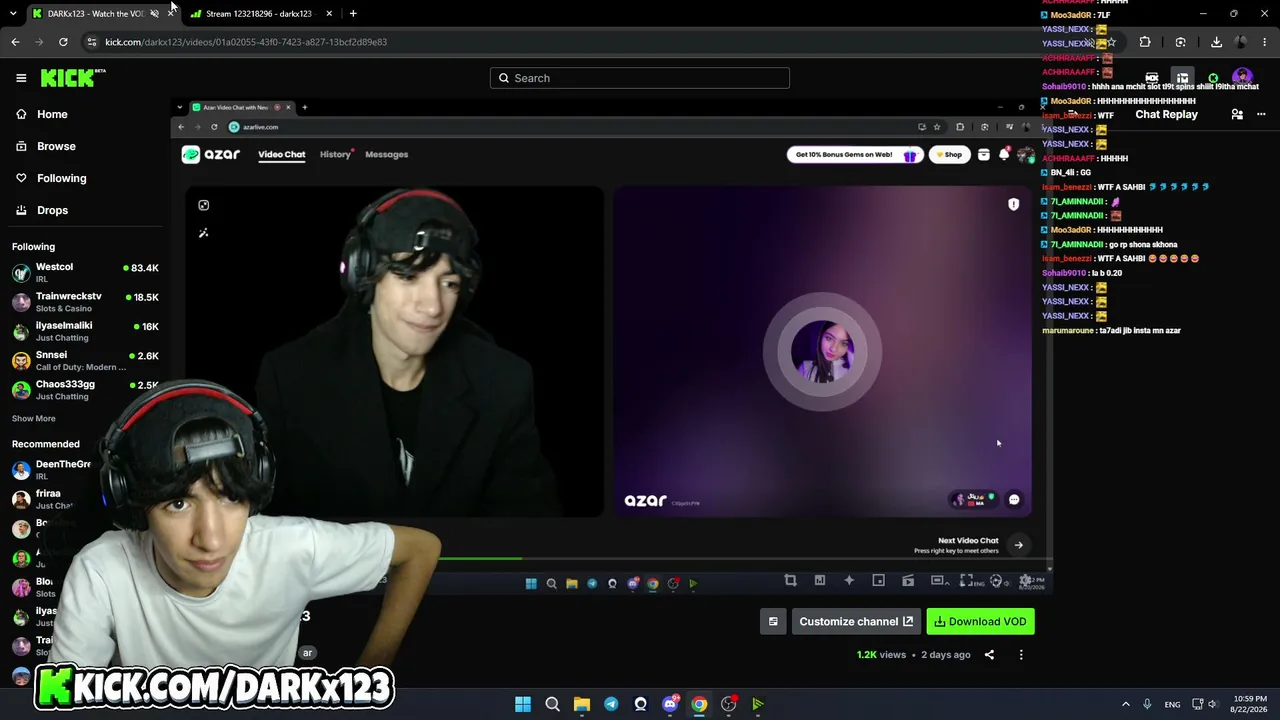Open Chat Replay three-dot options
The image size is (1280, 720).
click(x=1261, y=114)
